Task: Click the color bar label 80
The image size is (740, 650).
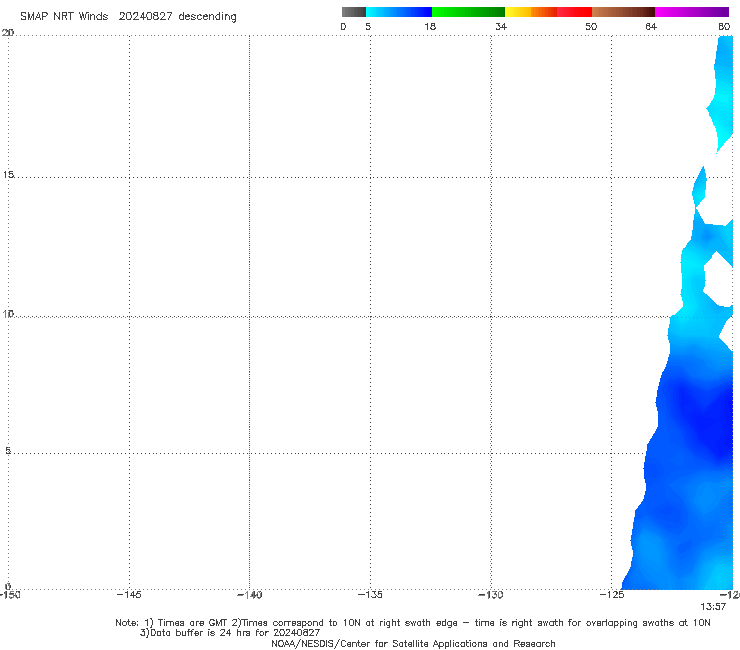Action: point(724,26)
